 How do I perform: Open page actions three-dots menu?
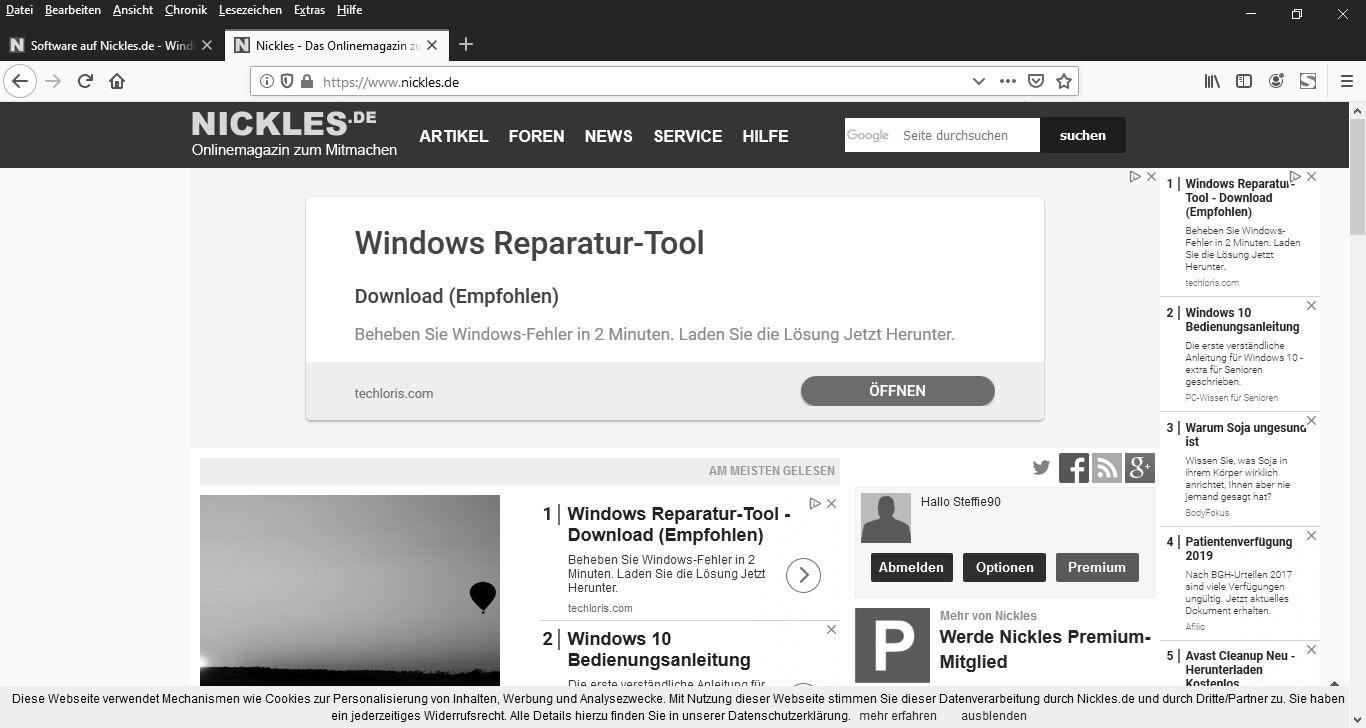(x=1008, y=81)
